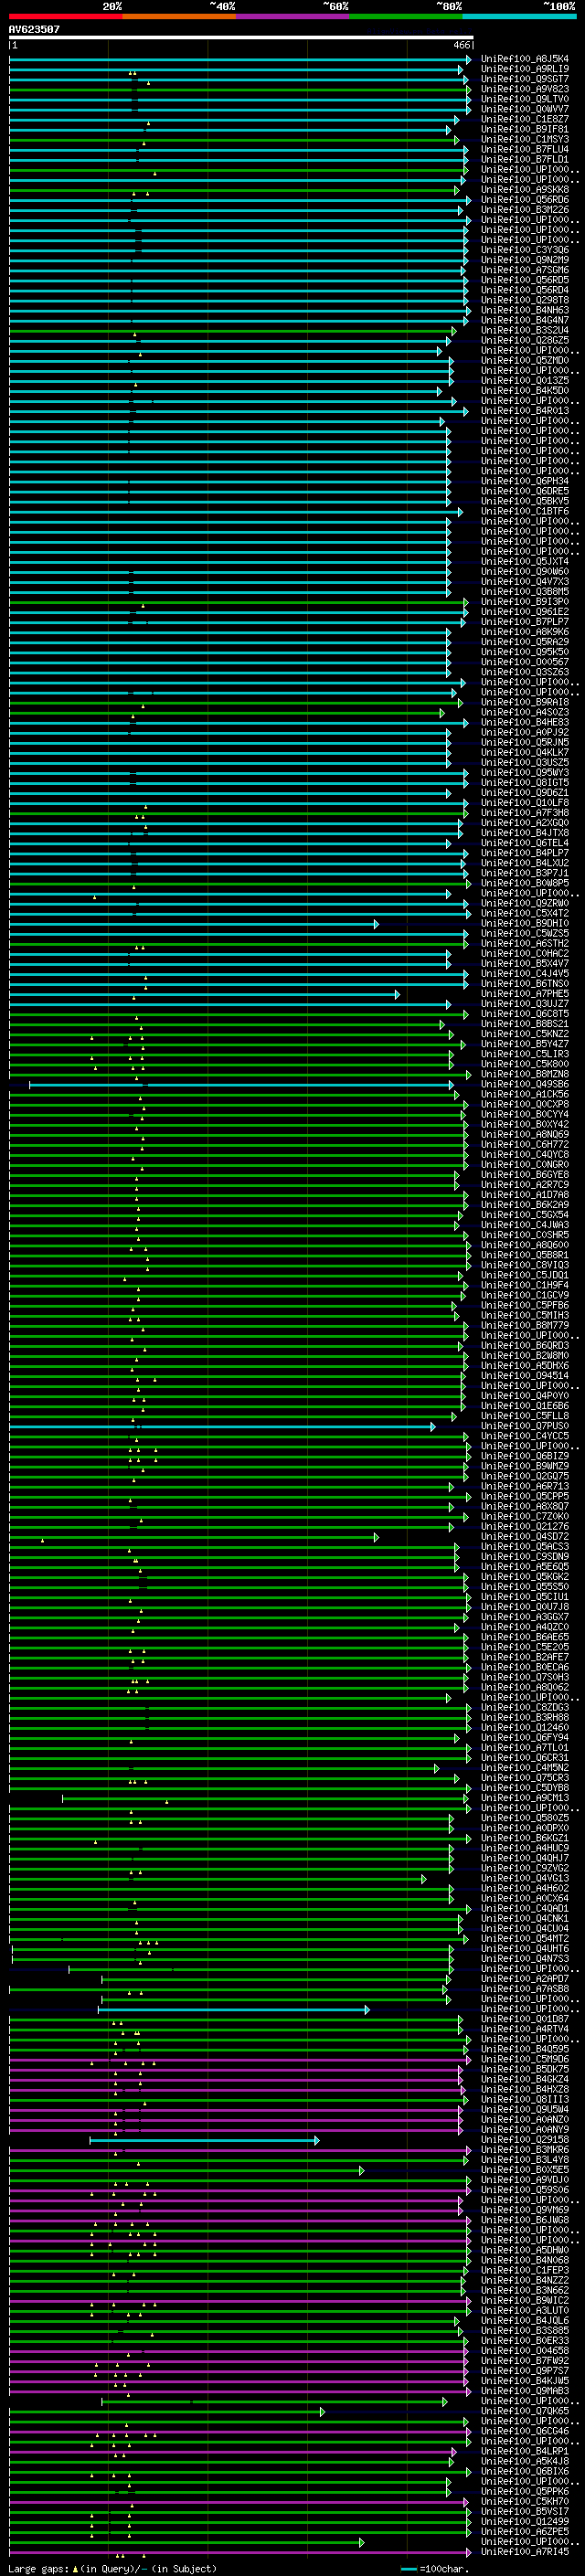Select hit UniRef100_B8M779
The width and height of the screenshot is (585, 2576).
click(525, 1326)
